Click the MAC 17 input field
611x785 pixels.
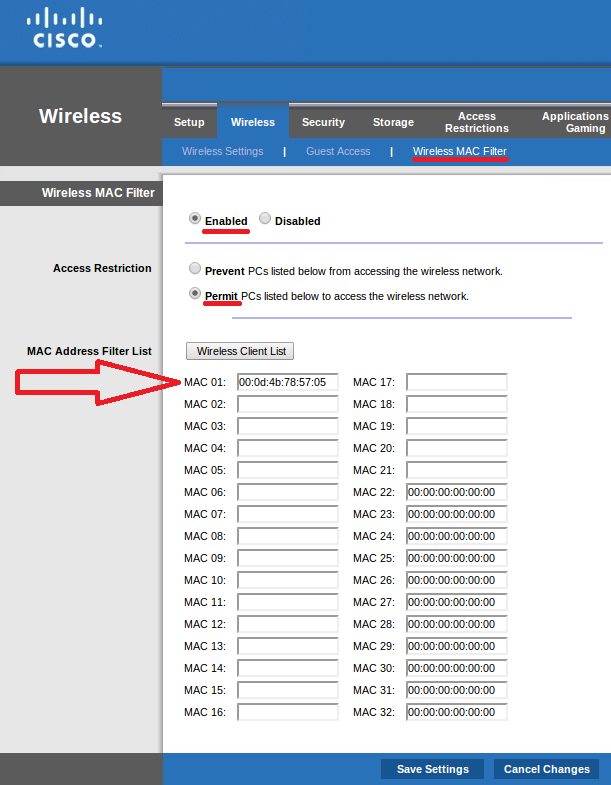(x=456, y=382)
